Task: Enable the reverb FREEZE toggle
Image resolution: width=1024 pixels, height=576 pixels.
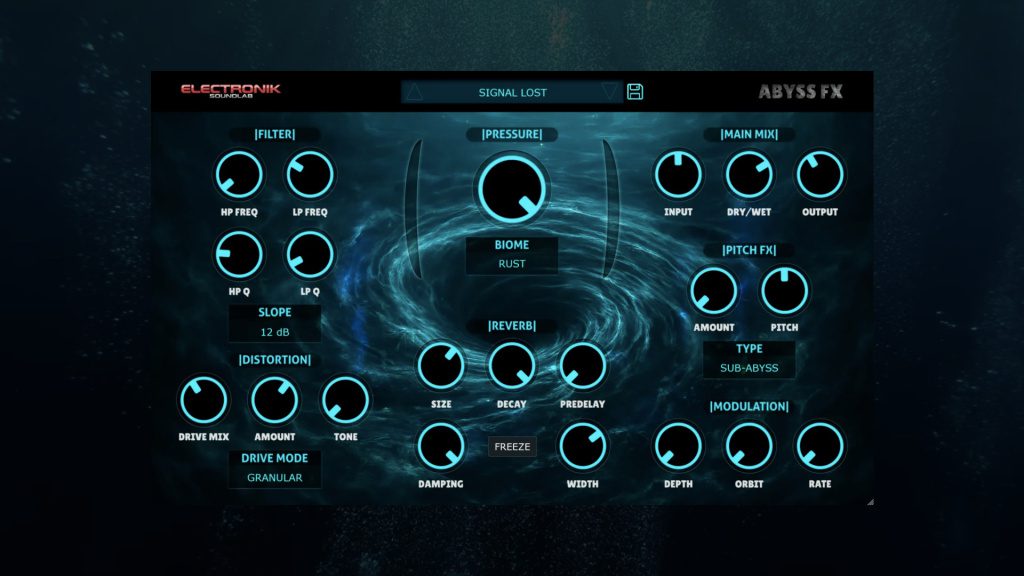Action: (512, 447)
